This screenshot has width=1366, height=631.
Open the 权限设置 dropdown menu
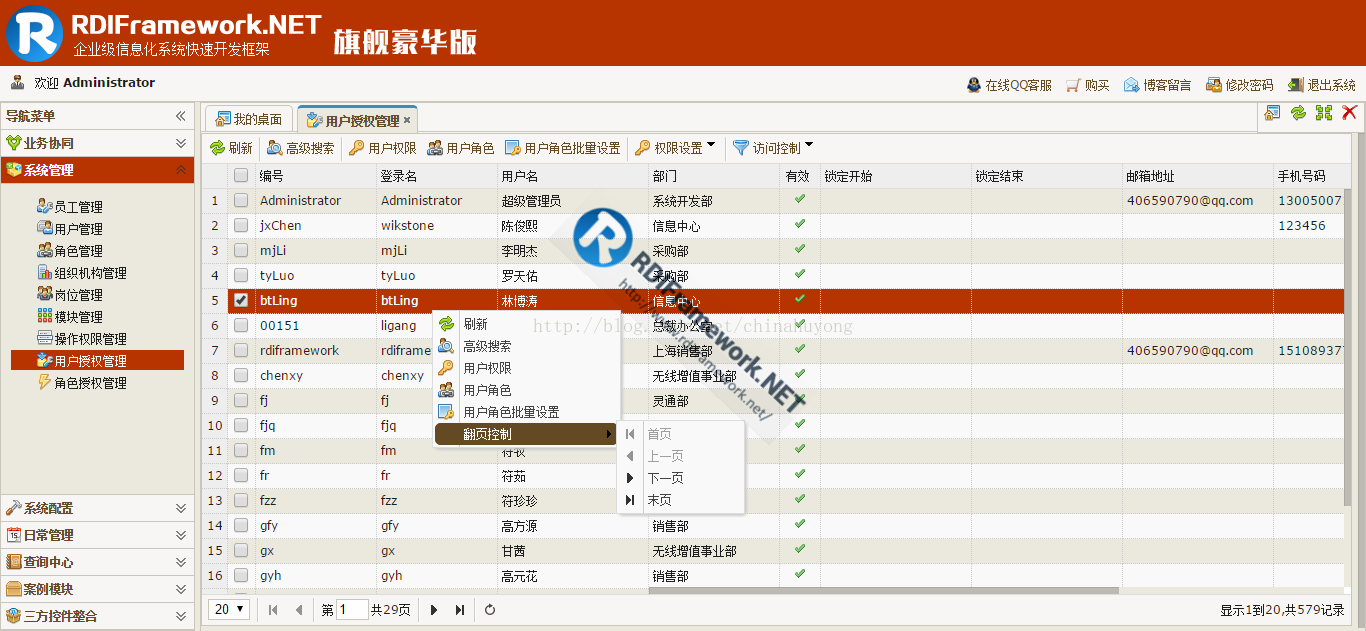(676, 148)
